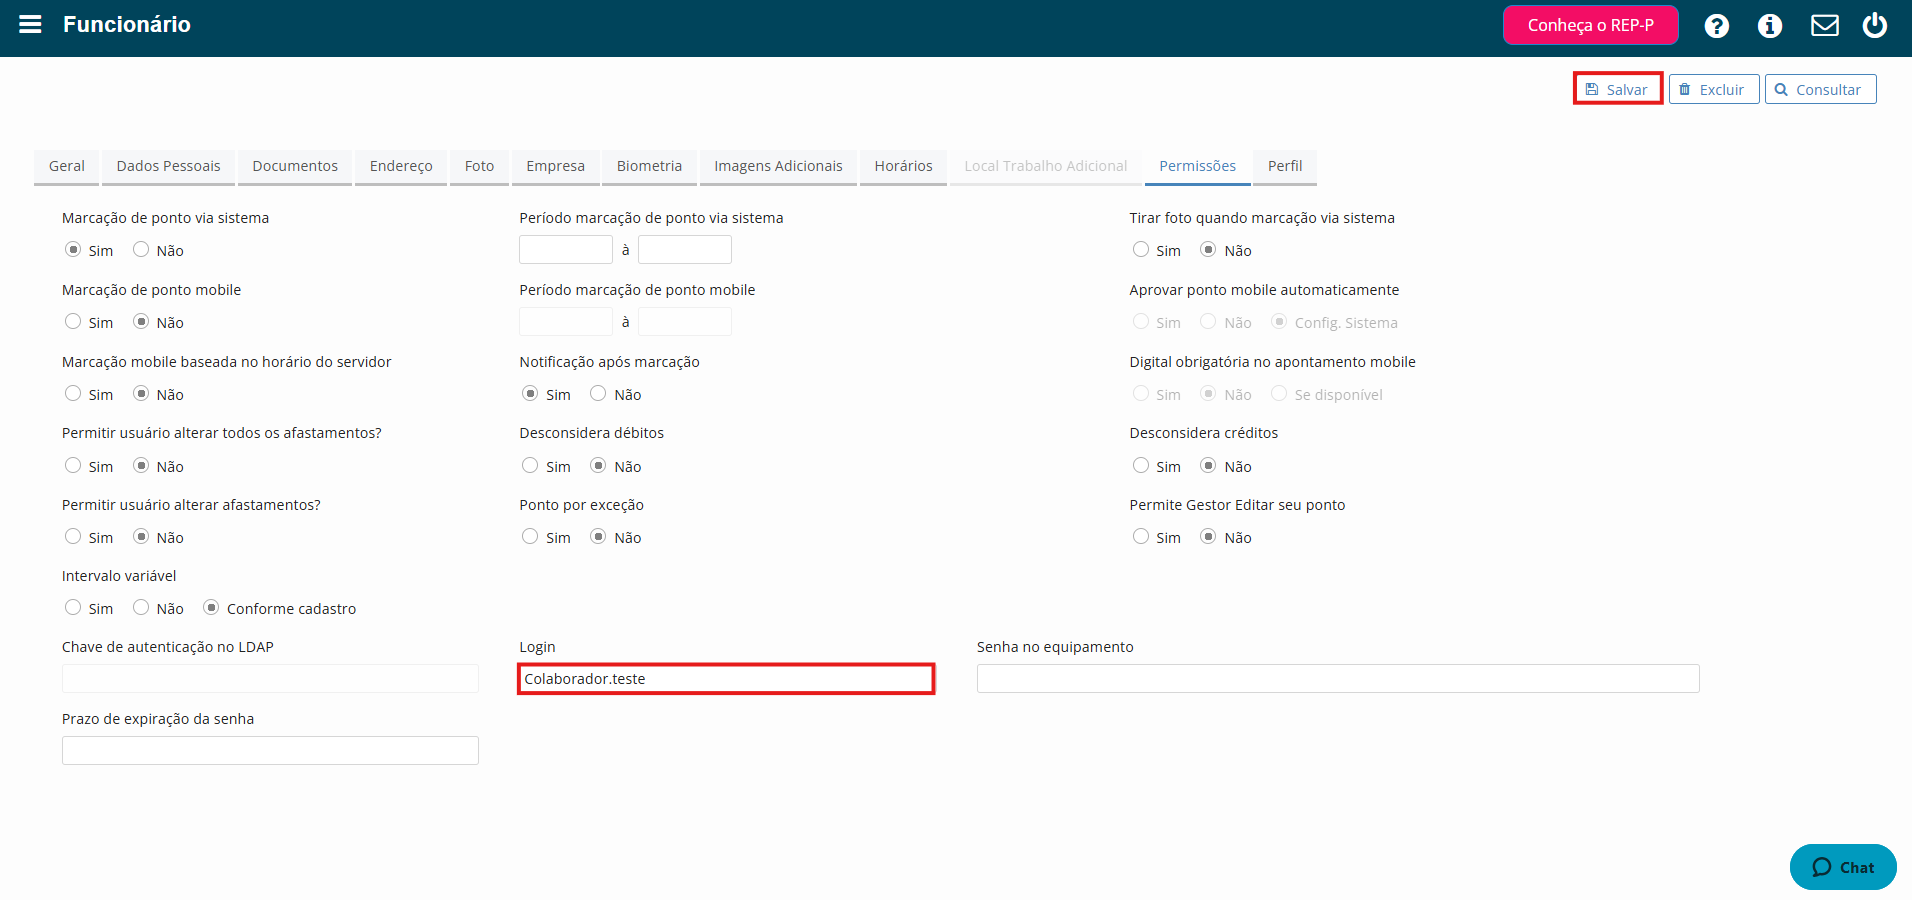Click the Consultar search button
Screen dimensions: 1912x900
(1820, 89)
